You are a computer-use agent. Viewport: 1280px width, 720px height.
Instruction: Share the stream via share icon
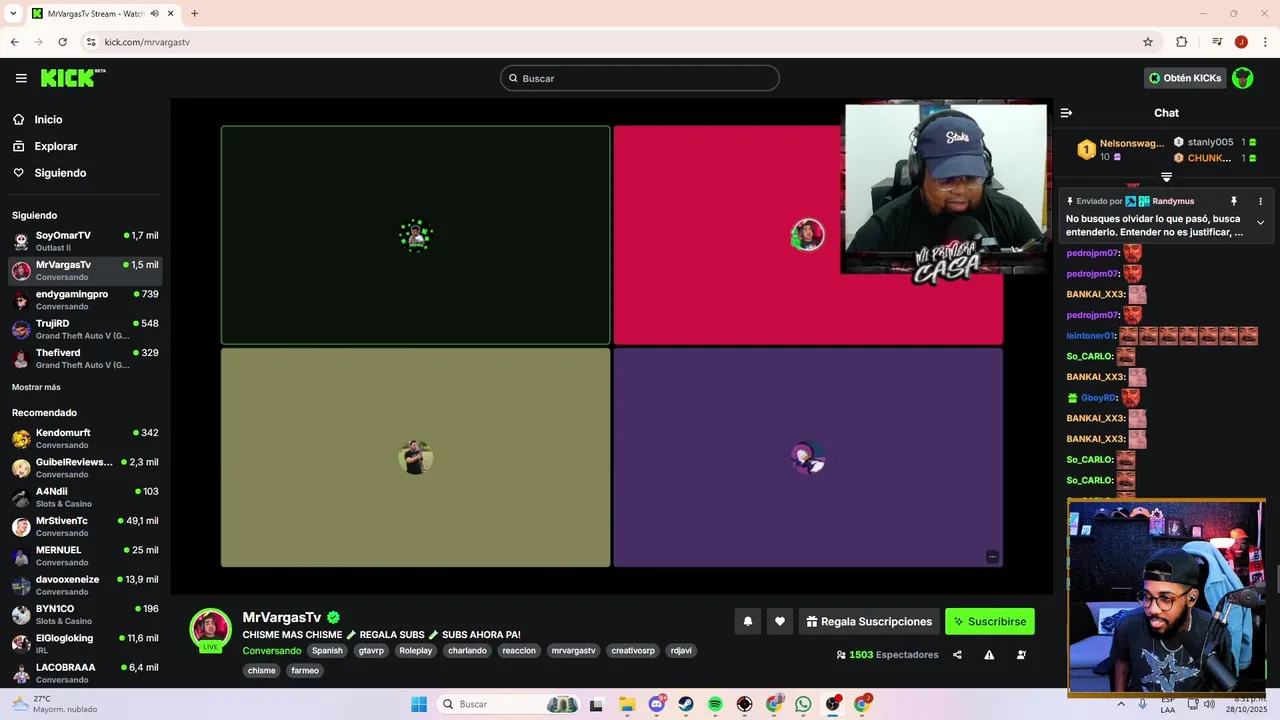957,655
